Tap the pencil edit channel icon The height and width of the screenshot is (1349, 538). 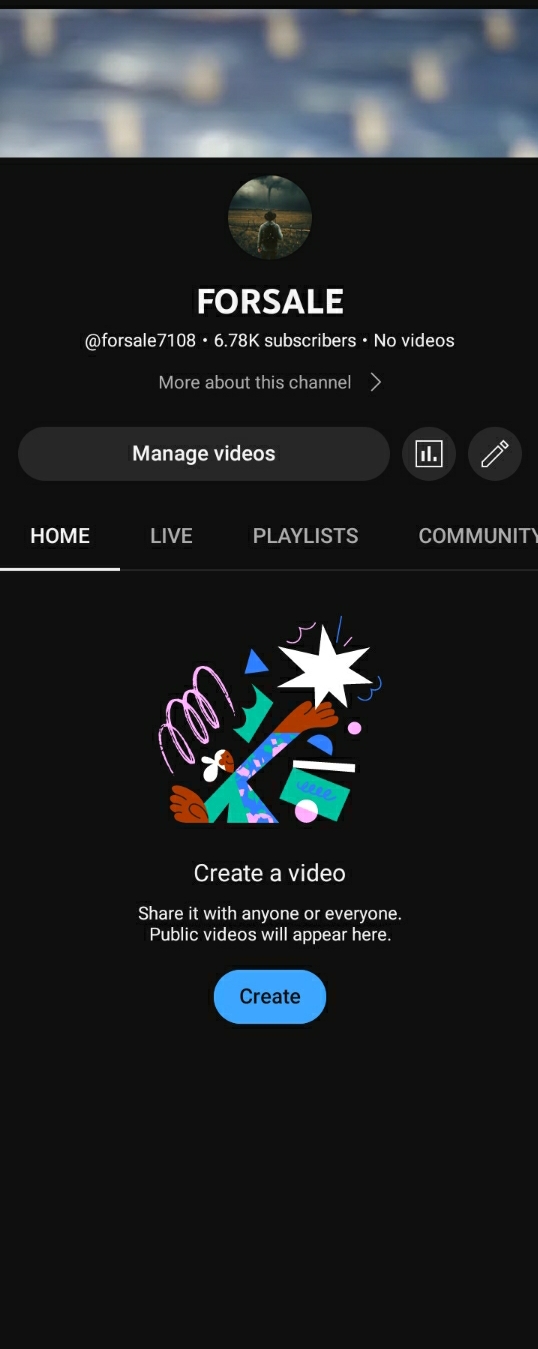(495, 454)
